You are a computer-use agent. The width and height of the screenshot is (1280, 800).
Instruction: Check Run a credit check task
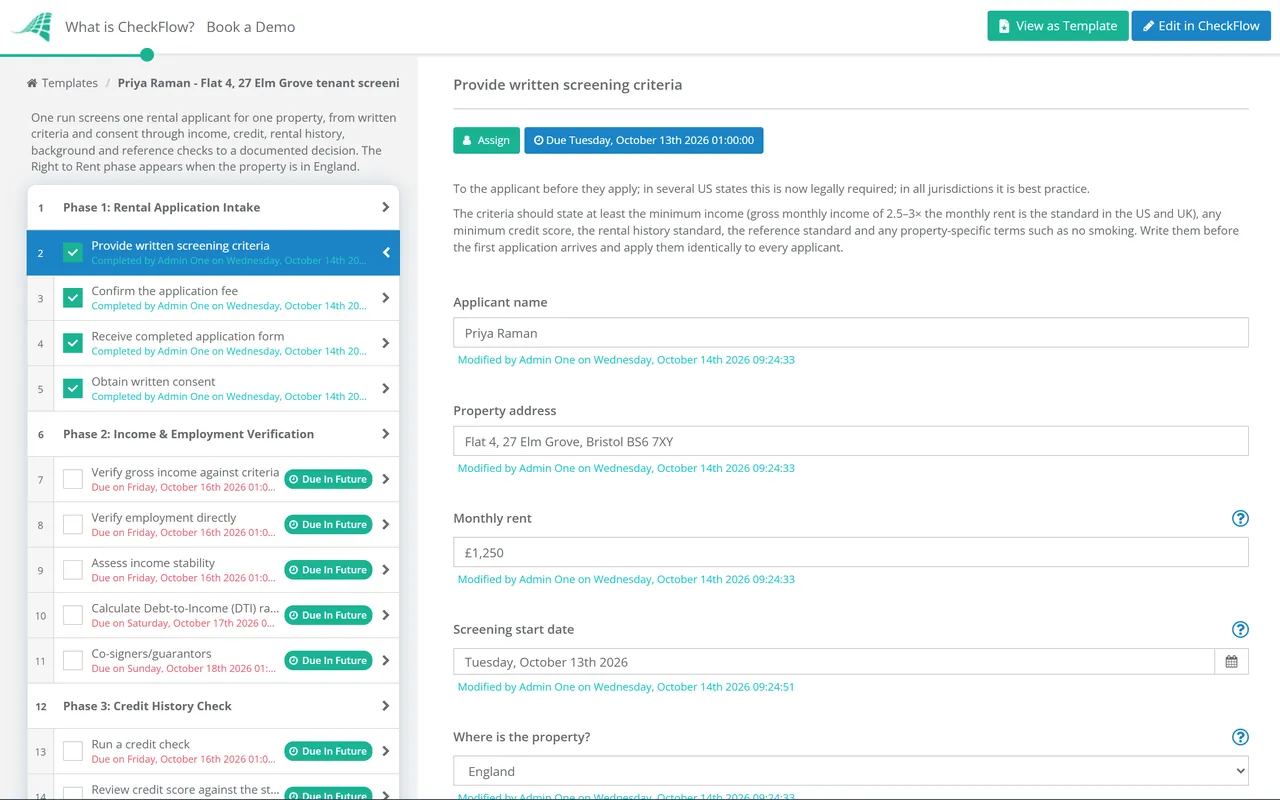(73, 751)
